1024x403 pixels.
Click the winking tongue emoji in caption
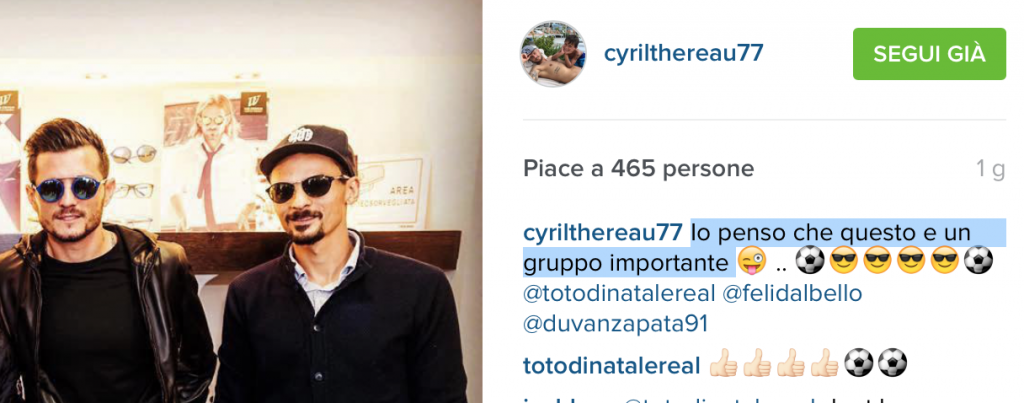point(752,263)
